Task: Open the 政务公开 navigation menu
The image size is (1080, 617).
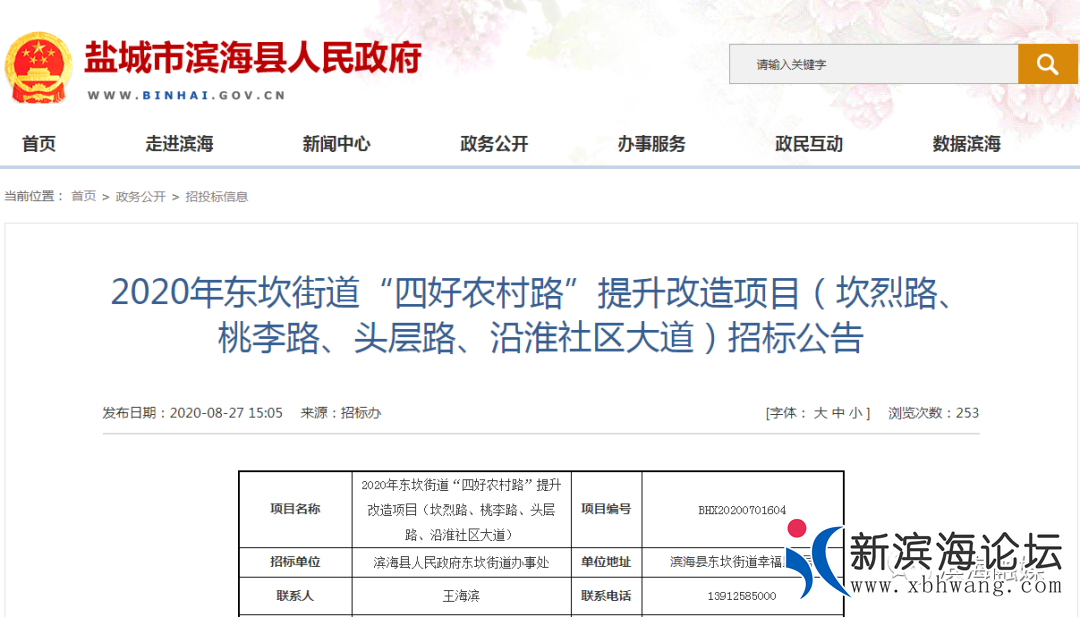Action: pos(494,144)
